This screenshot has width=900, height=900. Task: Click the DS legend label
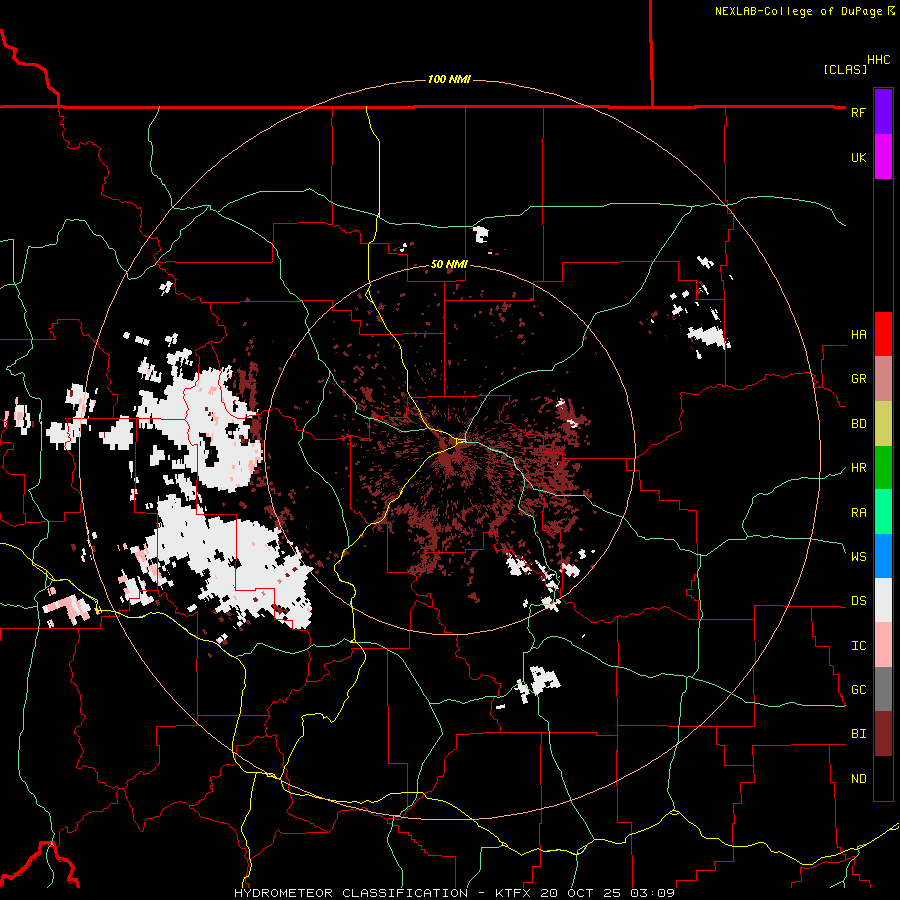(x=858, y=600)
